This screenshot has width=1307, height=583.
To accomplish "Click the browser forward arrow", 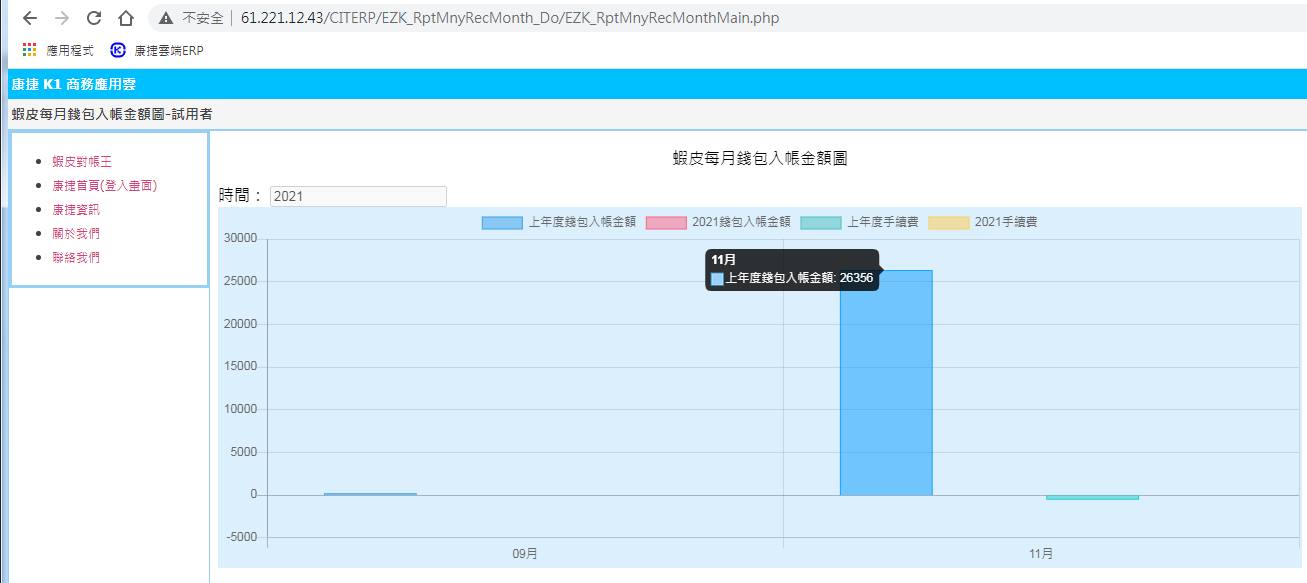I will [x=62, y=18].
